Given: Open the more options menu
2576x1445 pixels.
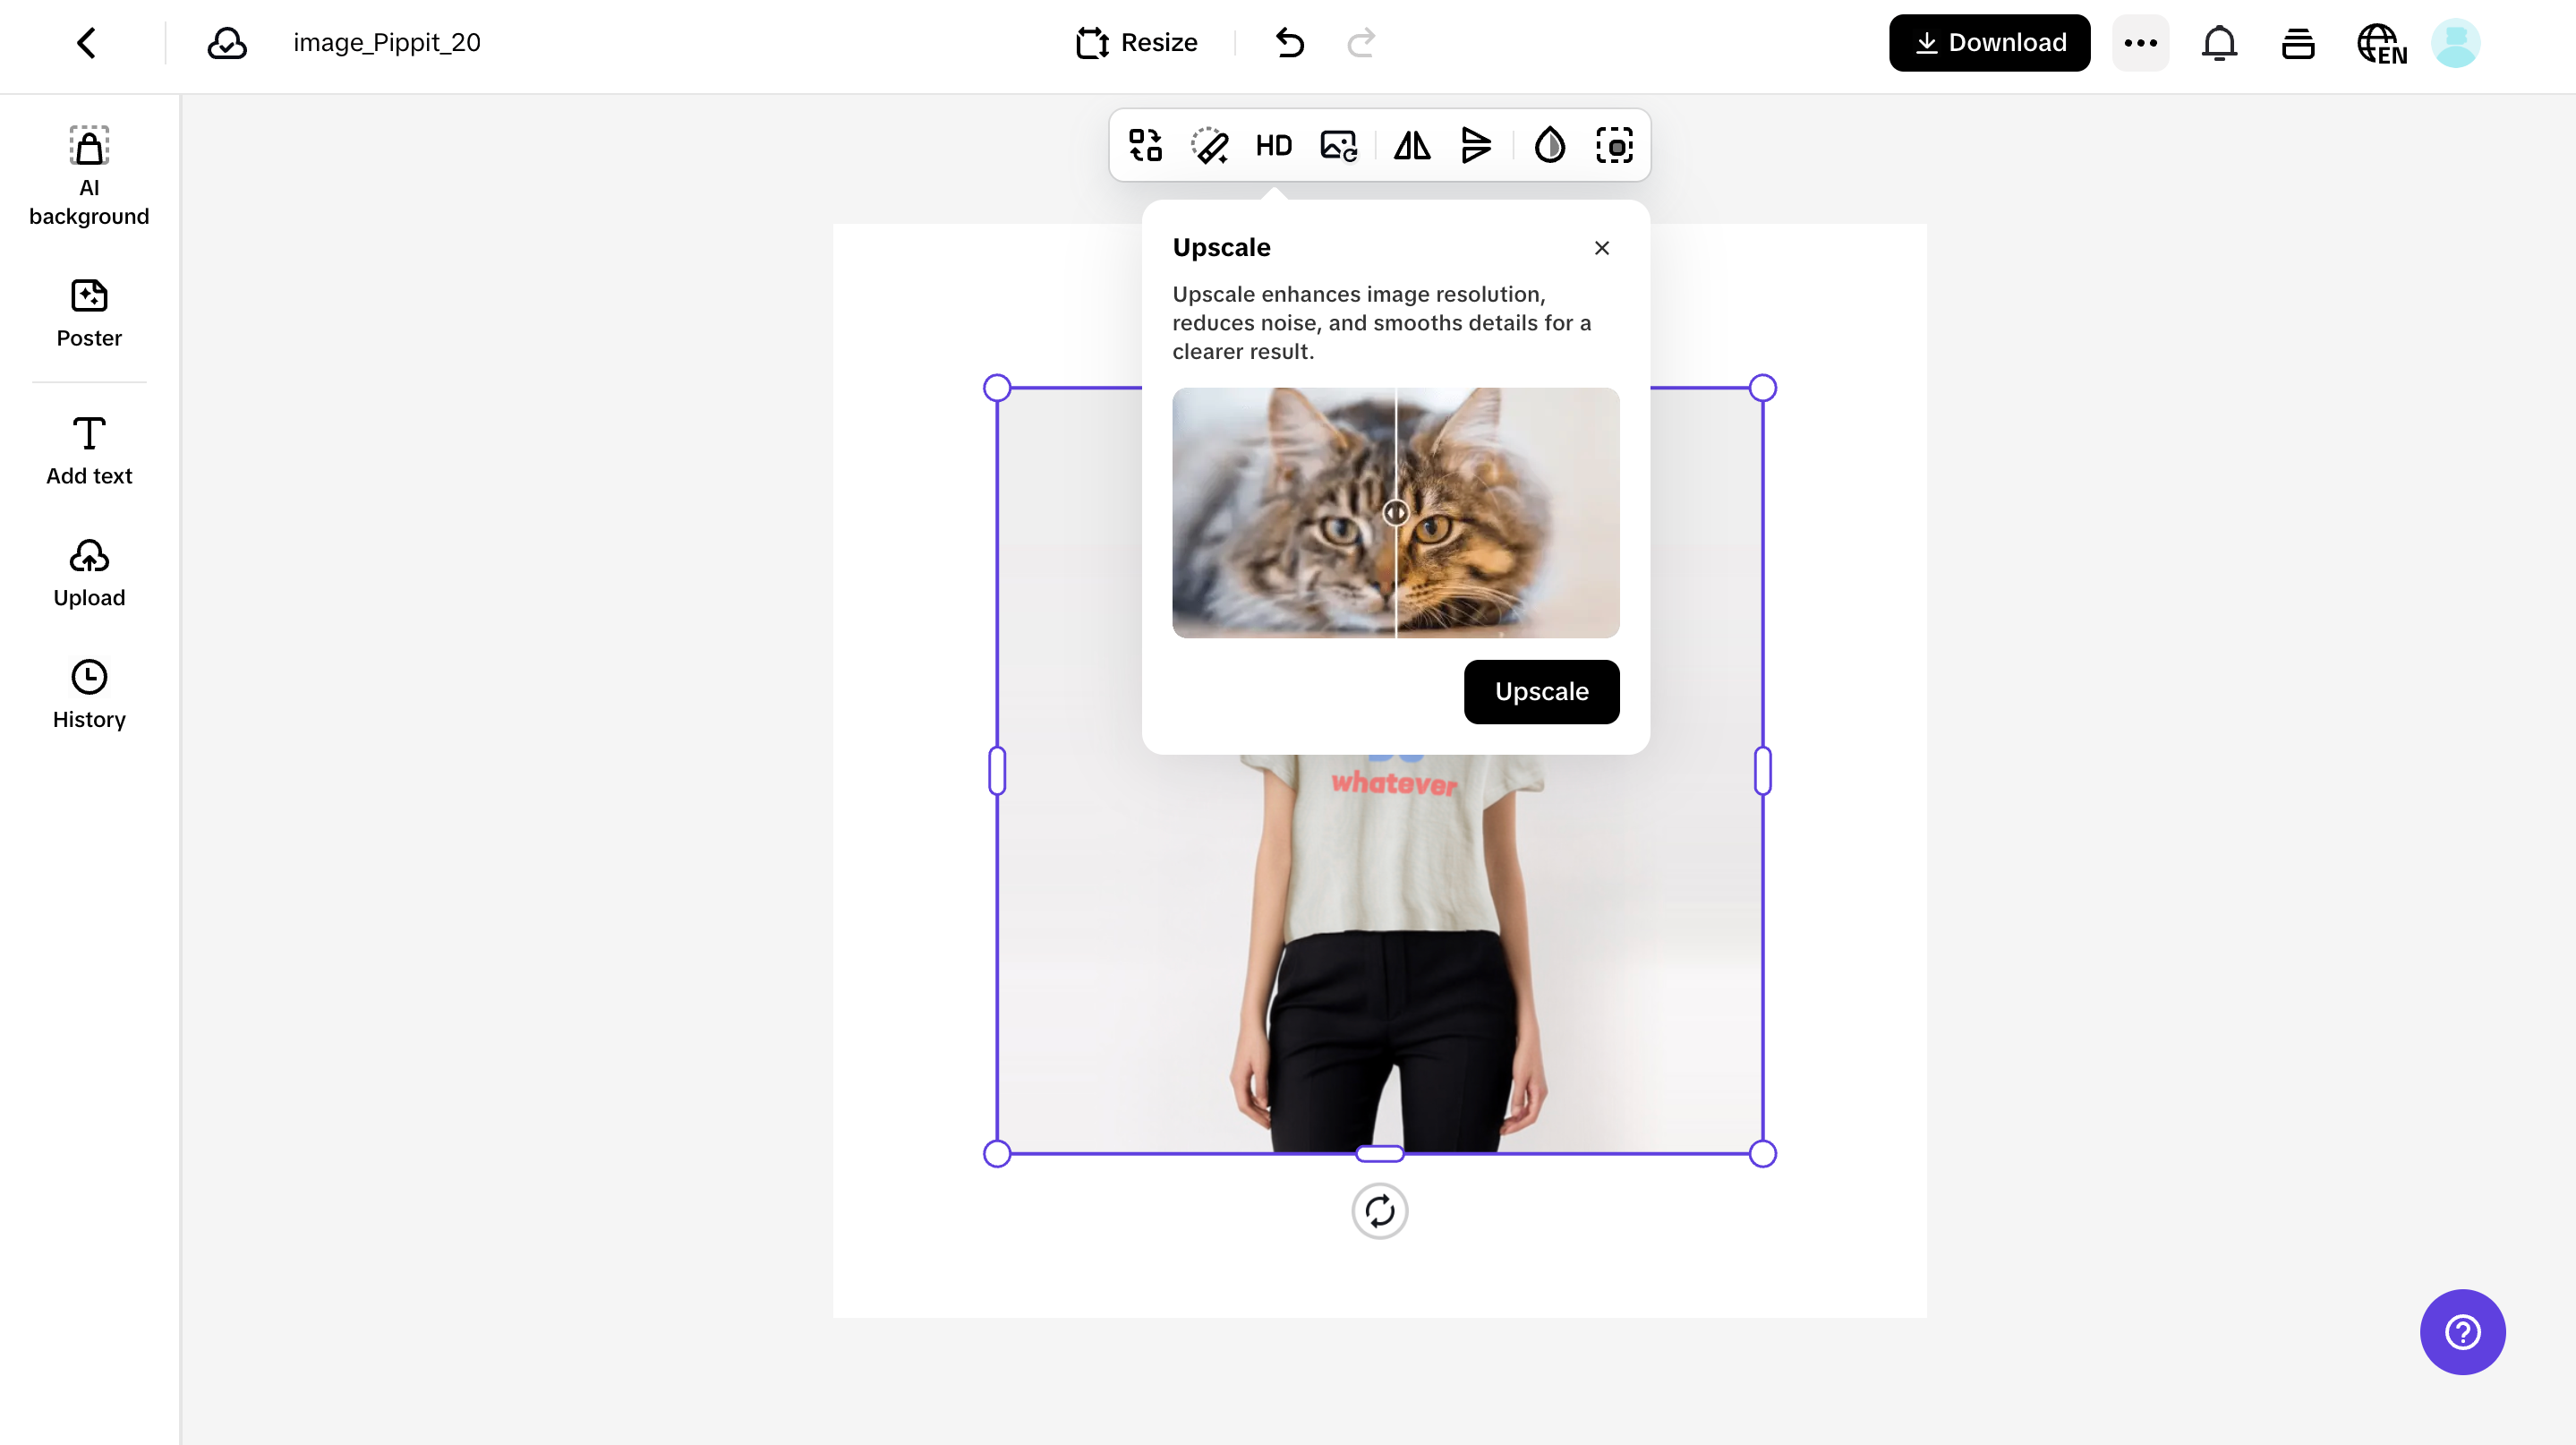Looking at the screenshot, I should coord(2140,43).
